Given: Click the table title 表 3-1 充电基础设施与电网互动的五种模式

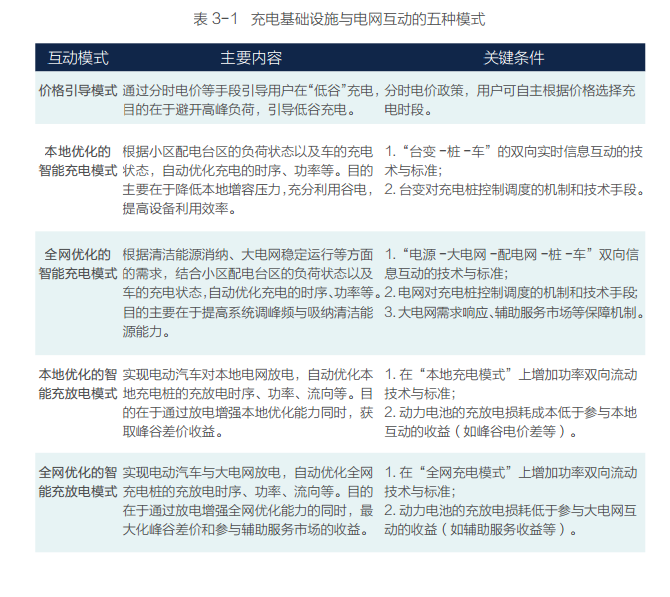Looking at the screenshot, I should pos(336,19).
